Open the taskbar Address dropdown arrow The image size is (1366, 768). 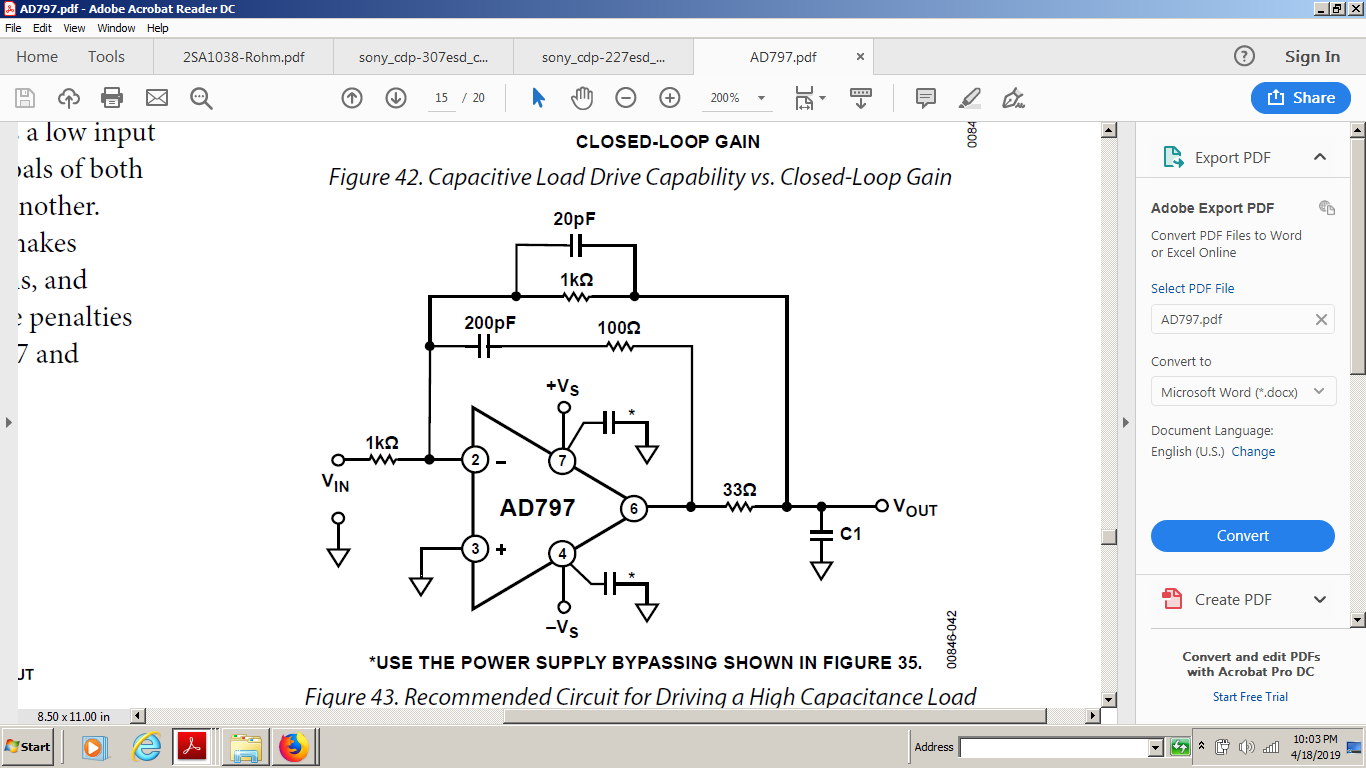[1156, 747]
